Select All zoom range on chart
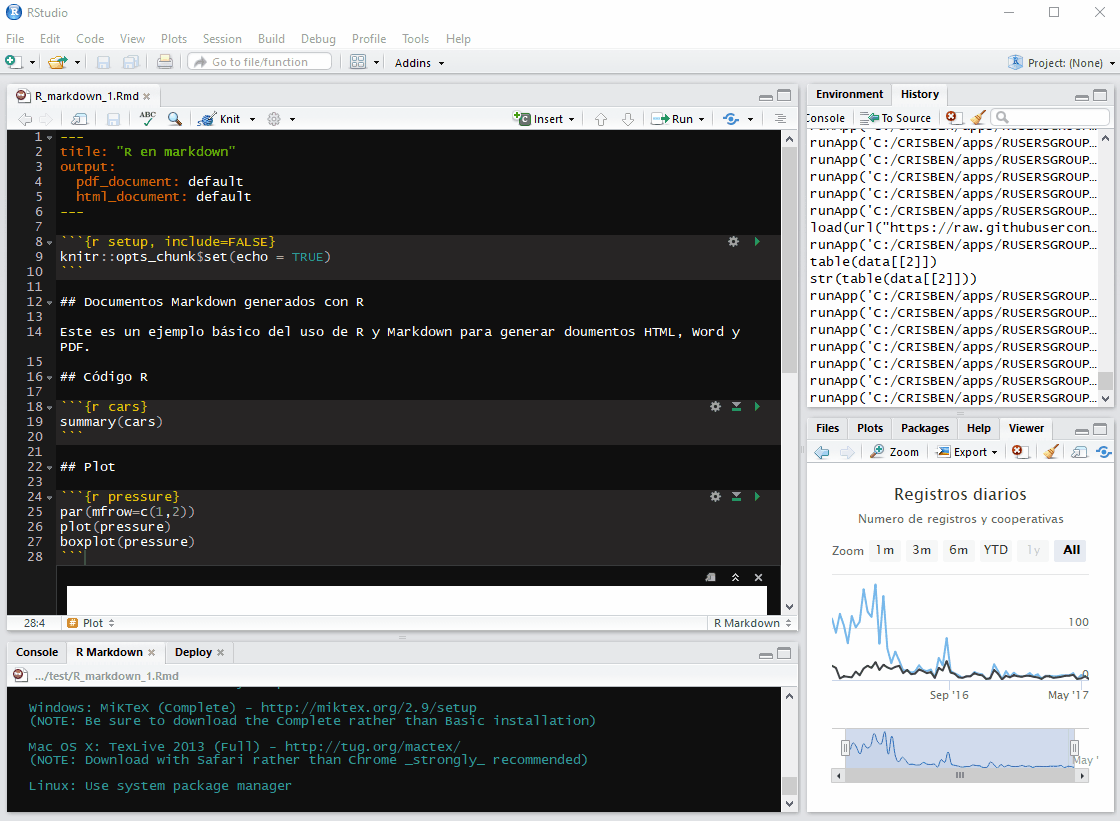This screenshot has width=1120, height=821. click(1071, 550)
